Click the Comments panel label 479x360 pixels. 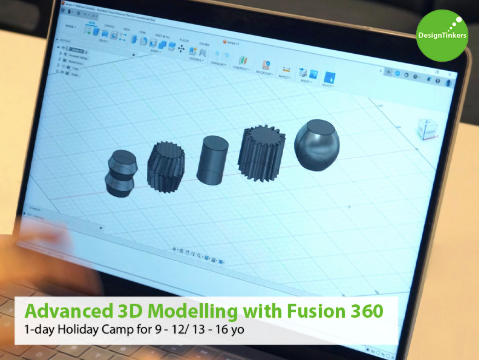(x=34, y=209)
